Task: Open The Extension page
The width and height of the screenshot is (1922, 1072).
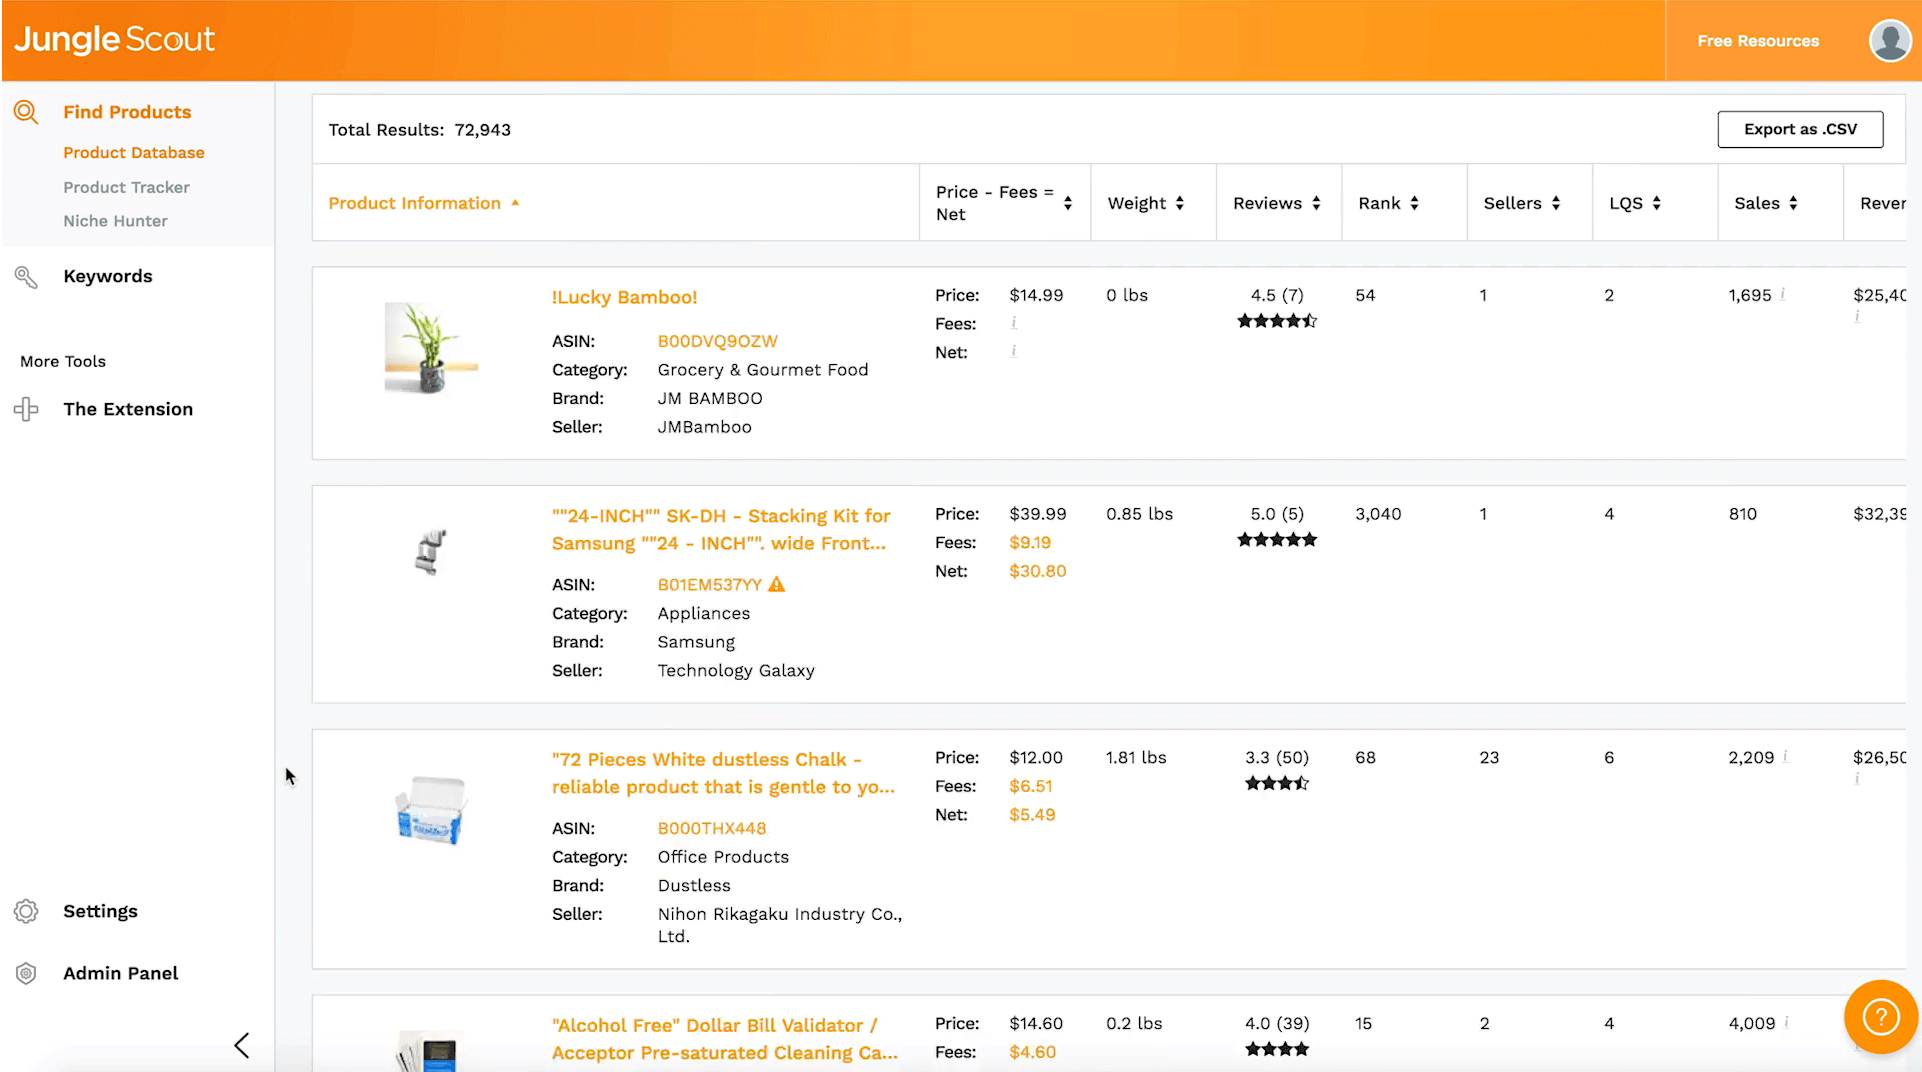Action: point(128,409)
